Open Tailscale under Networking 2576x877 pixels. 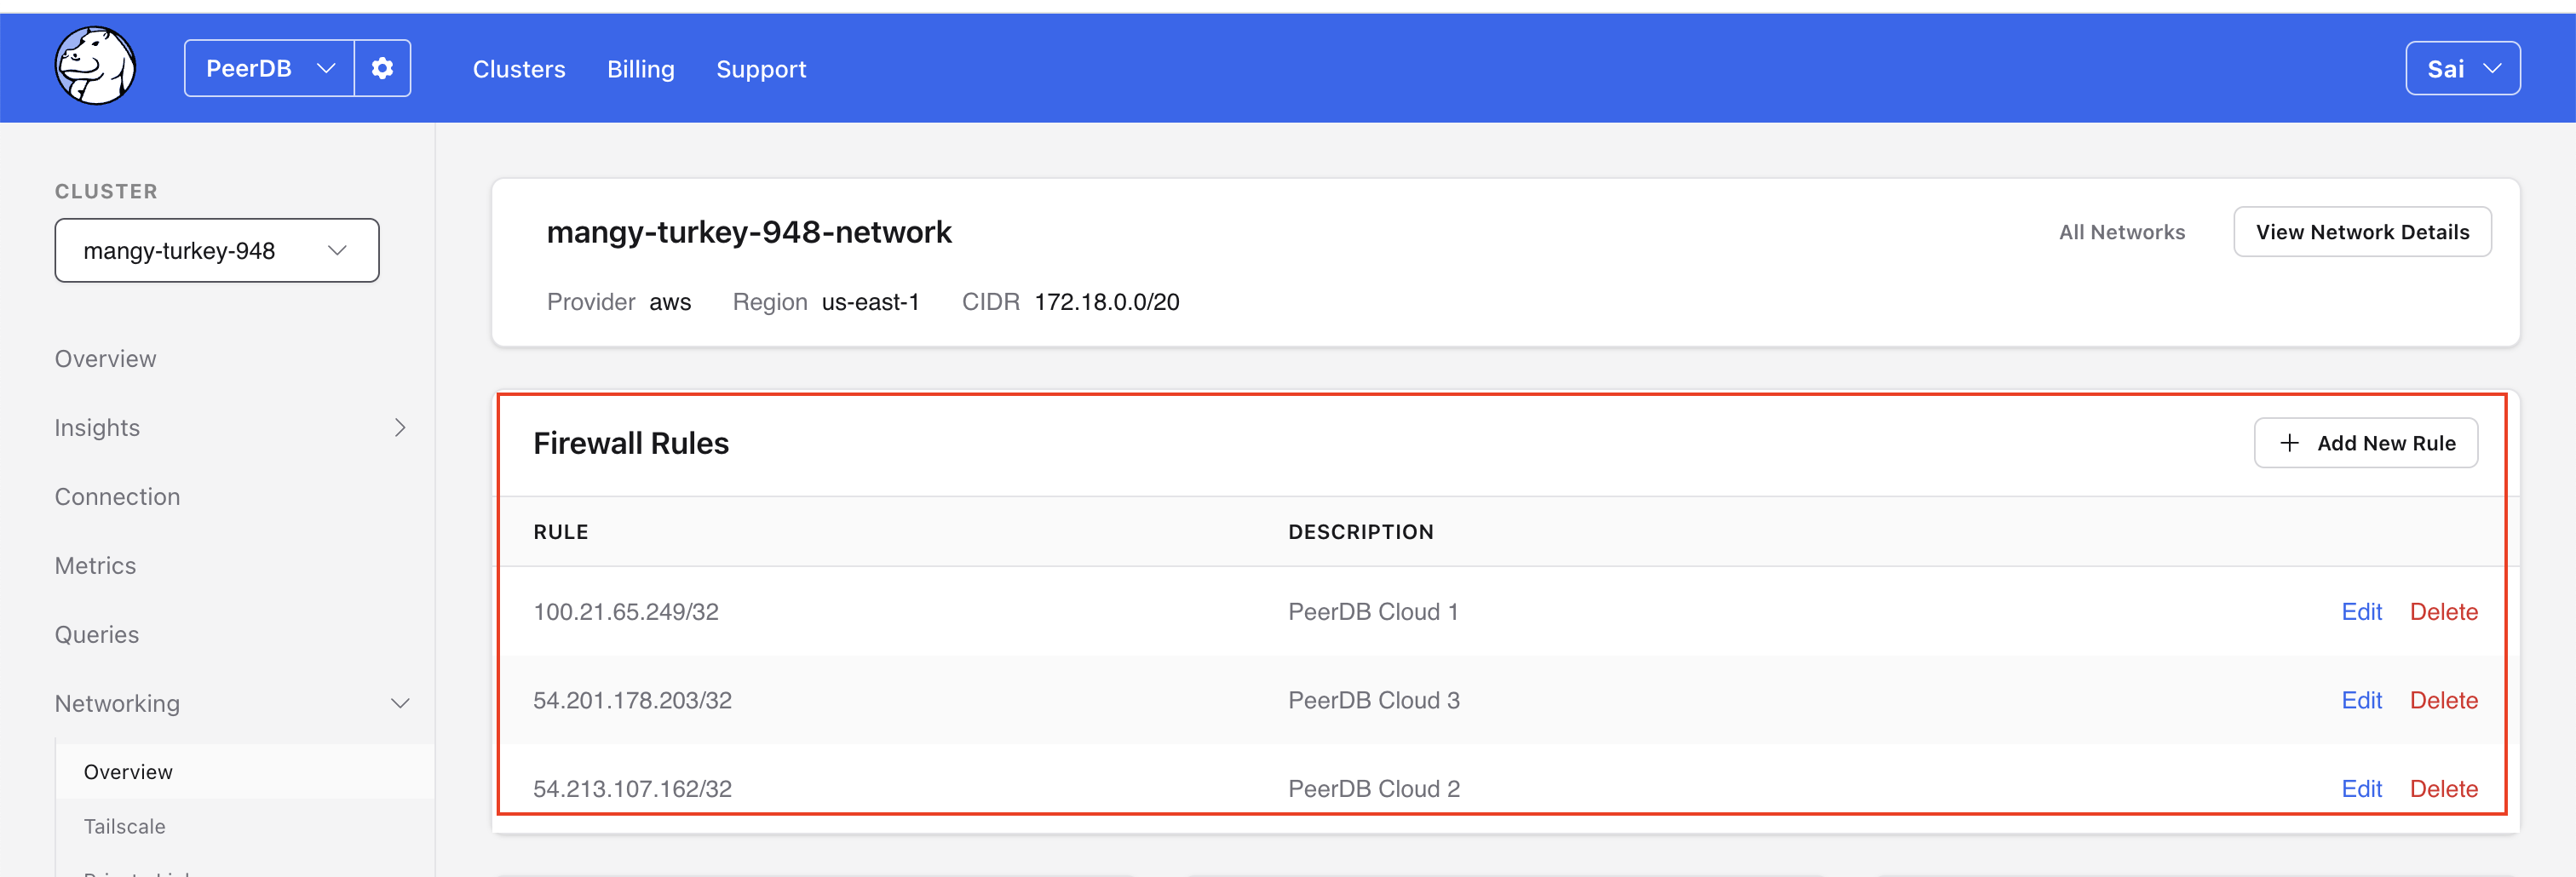click(124, 826)
